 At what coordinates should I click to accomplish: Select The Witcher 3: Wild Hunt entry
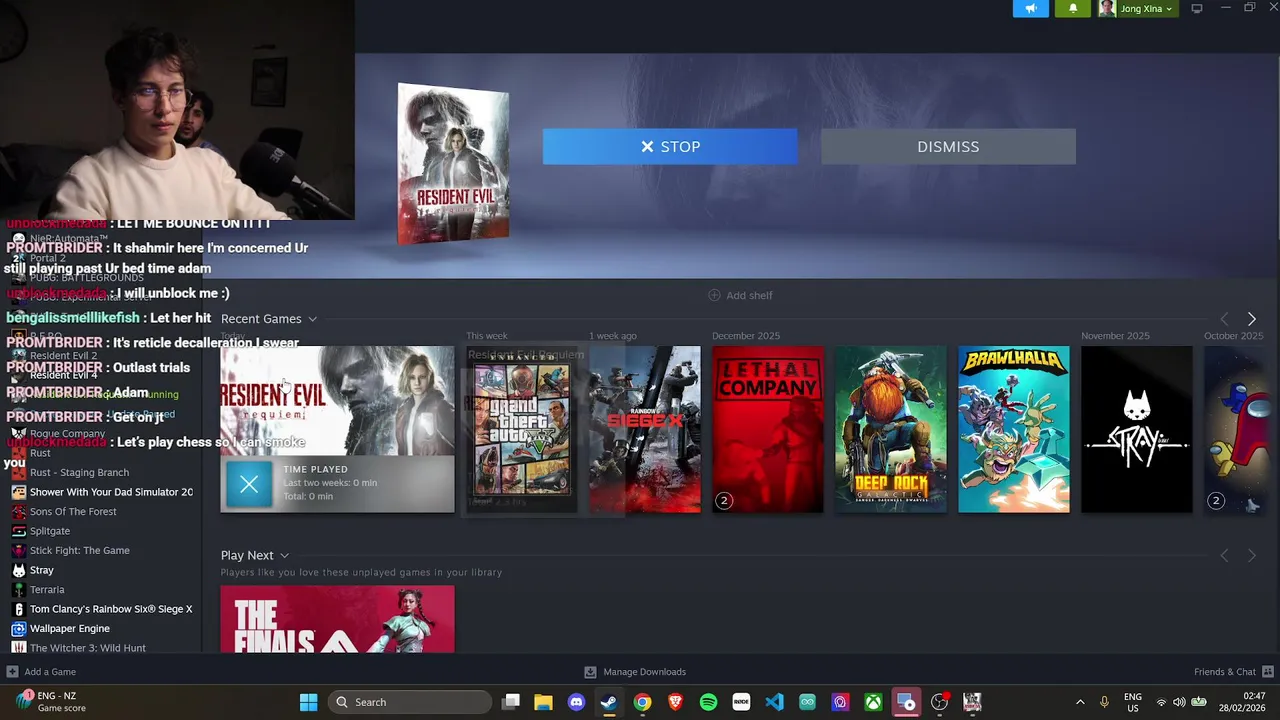pyautogui.click(x=88, y=648)
